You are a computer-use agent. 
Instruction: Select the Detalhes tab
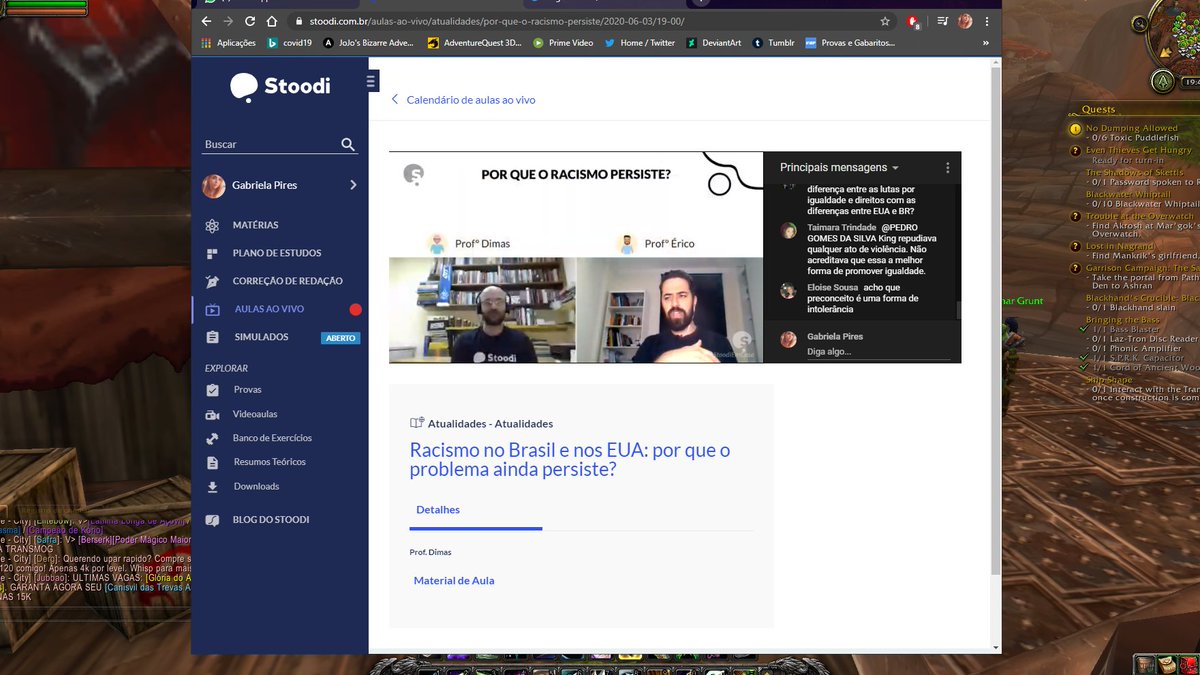[x=438, y=510]
